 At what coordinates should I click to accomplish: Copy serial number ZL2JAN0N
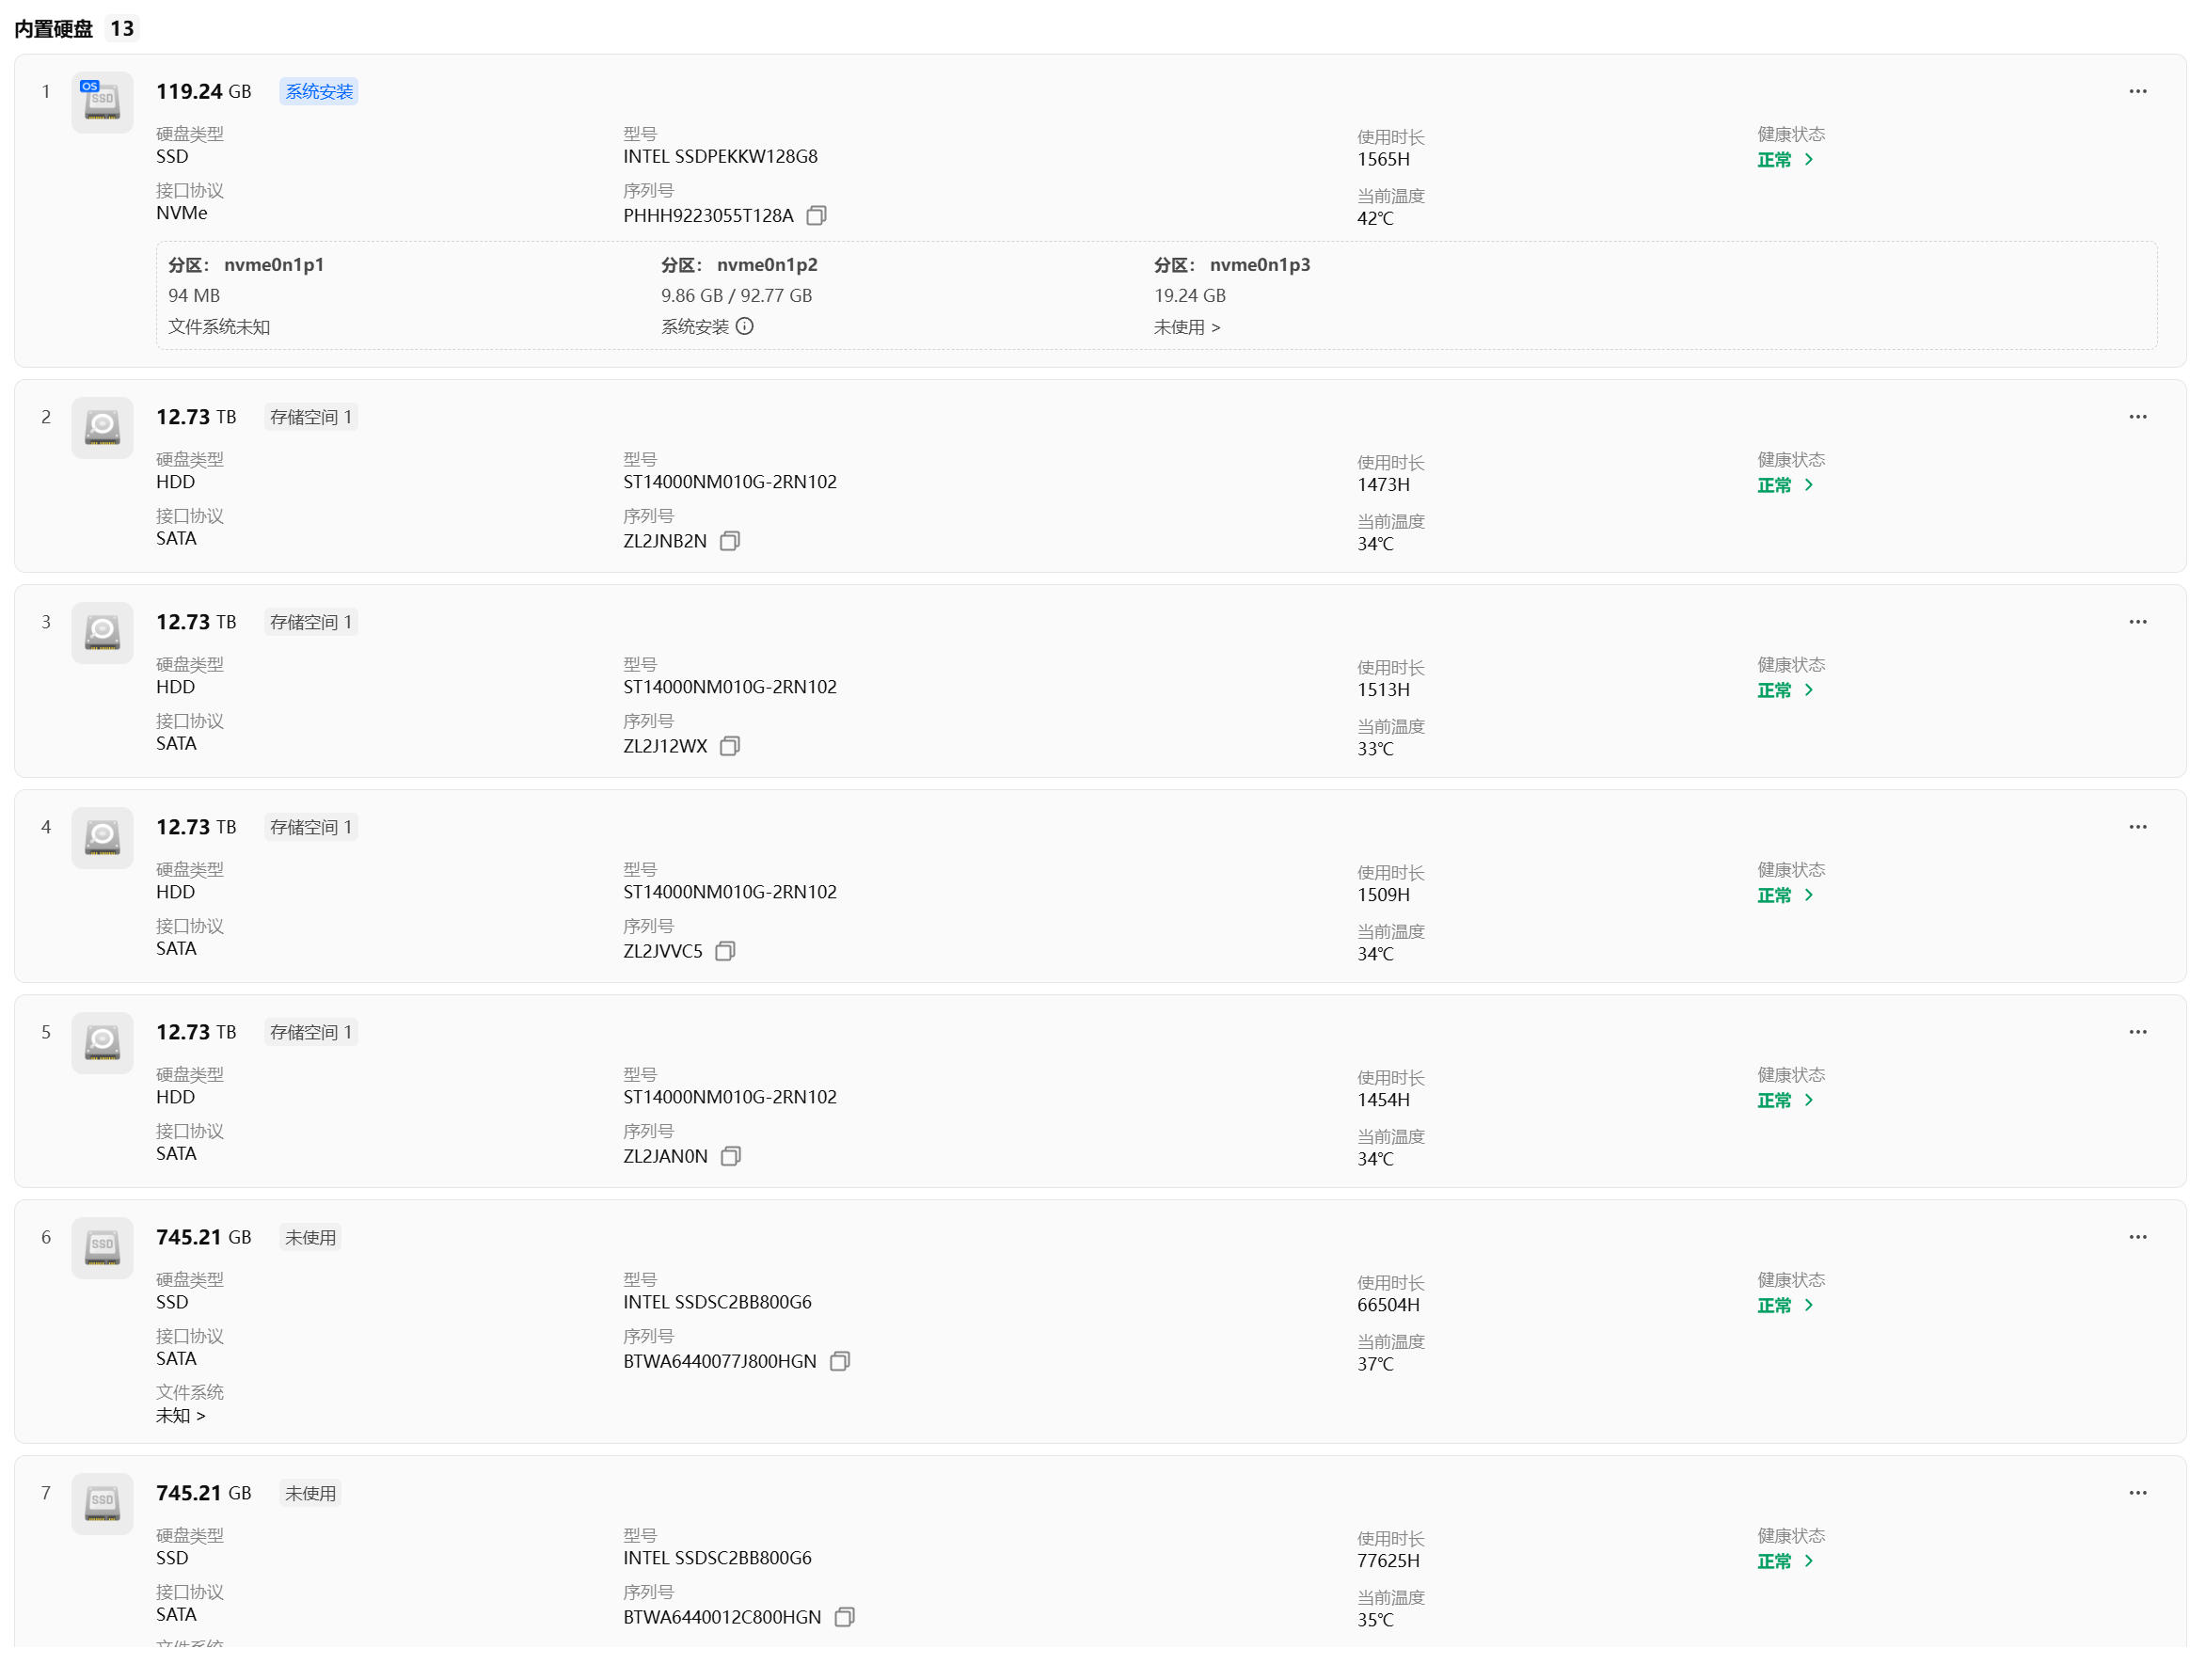731,1156
